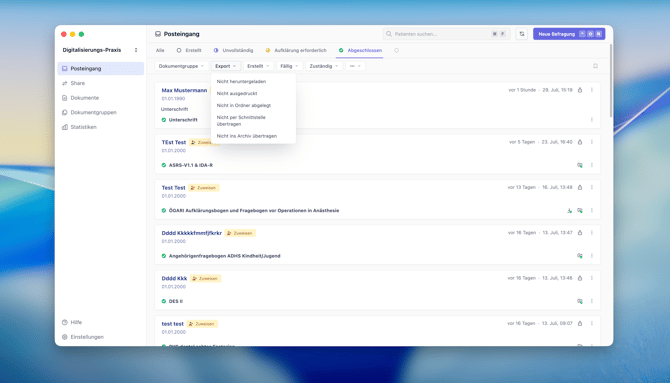Switch to the Unvollständig tab
The width and height of the screenshot is (670, 383).
click(233, 50)
